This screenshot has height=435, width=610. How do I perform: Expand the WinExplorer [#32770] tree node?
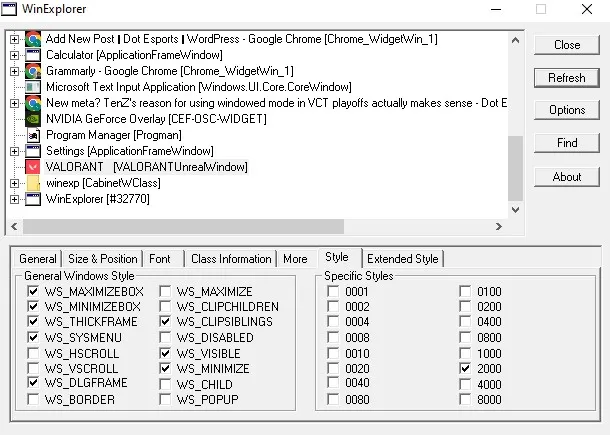tap(14, 199)
